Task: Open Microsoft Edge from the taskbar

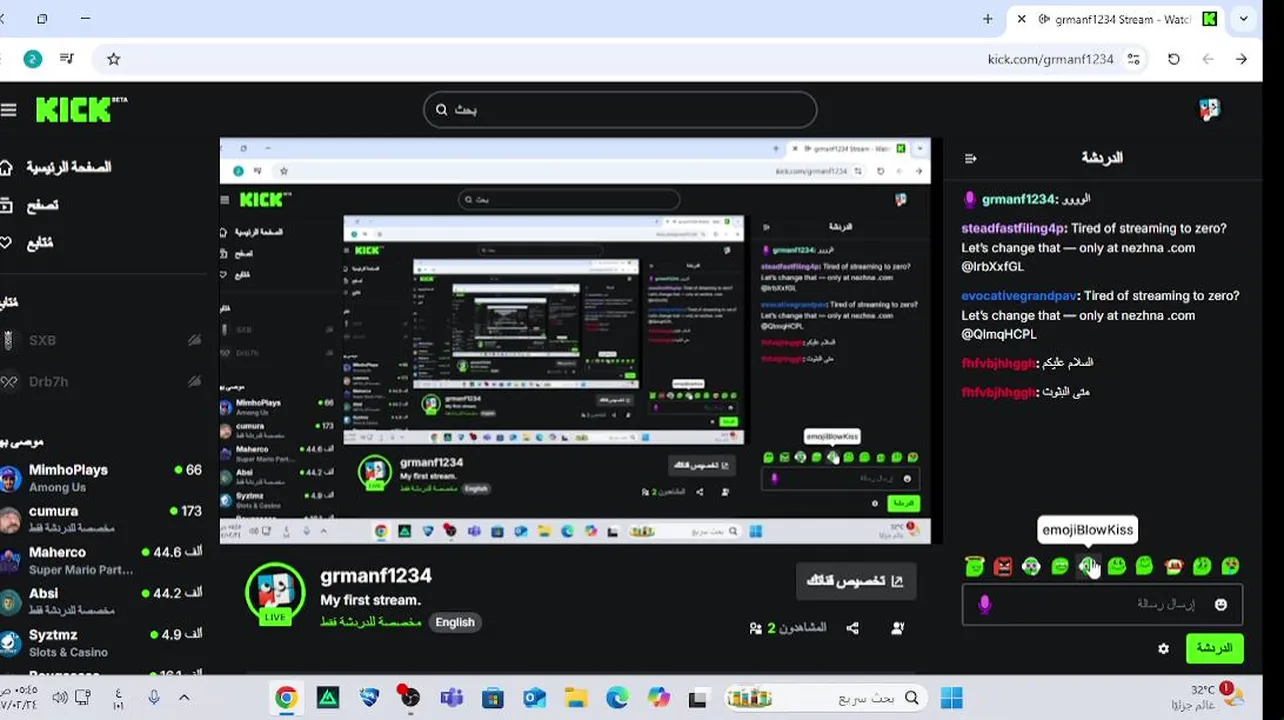Action: 616,698
